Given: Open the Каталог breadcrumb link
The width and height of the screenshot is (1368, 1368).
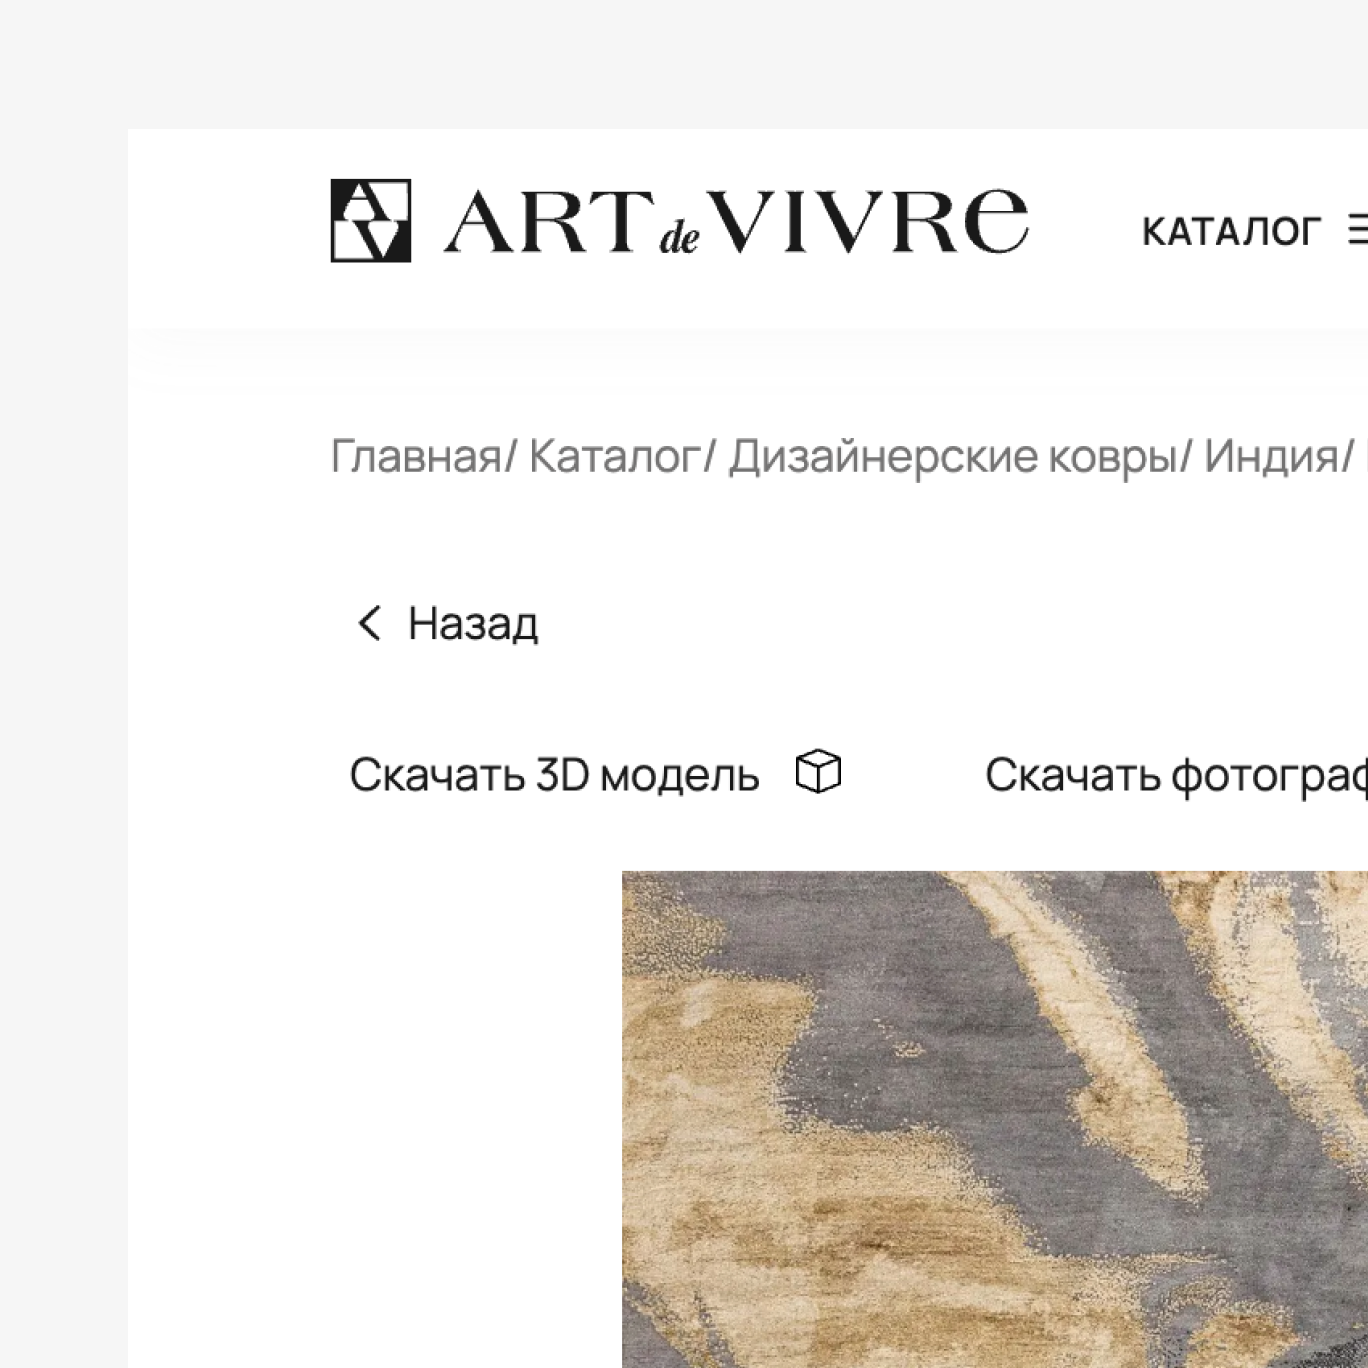Looking at the screenshot, I should 614,456.
